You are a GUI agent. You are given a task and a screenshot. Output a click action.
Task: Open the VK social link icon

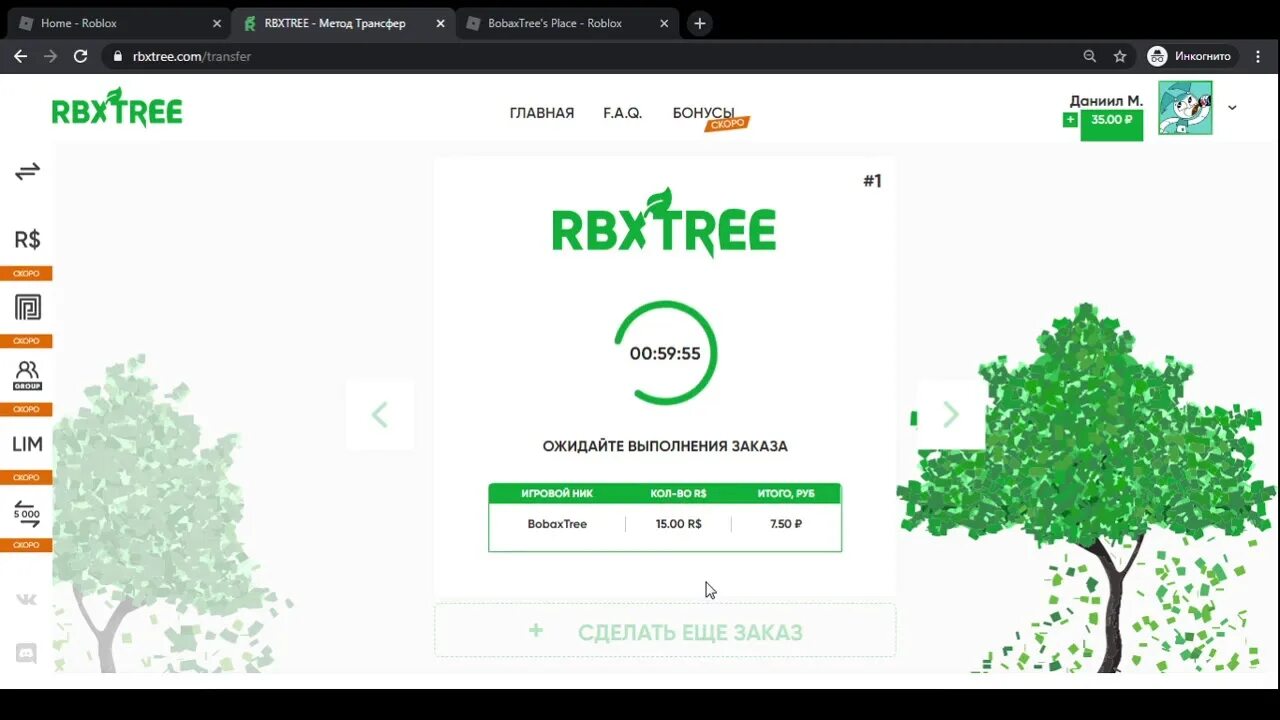pos(27,599)
